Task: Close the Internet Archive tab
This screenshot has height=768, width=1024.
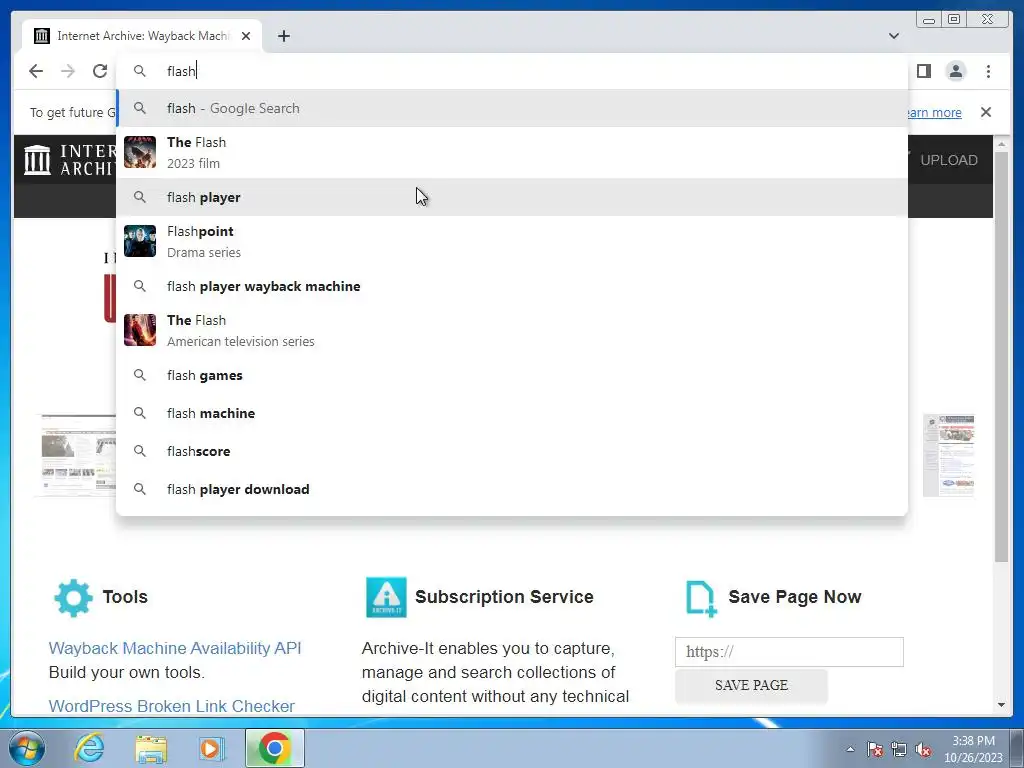Action: 246,36
